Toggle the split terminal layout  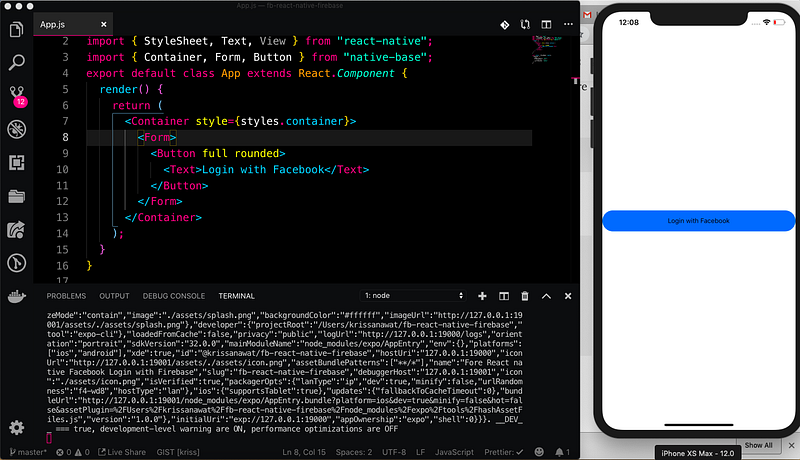[x=503, y=296]
